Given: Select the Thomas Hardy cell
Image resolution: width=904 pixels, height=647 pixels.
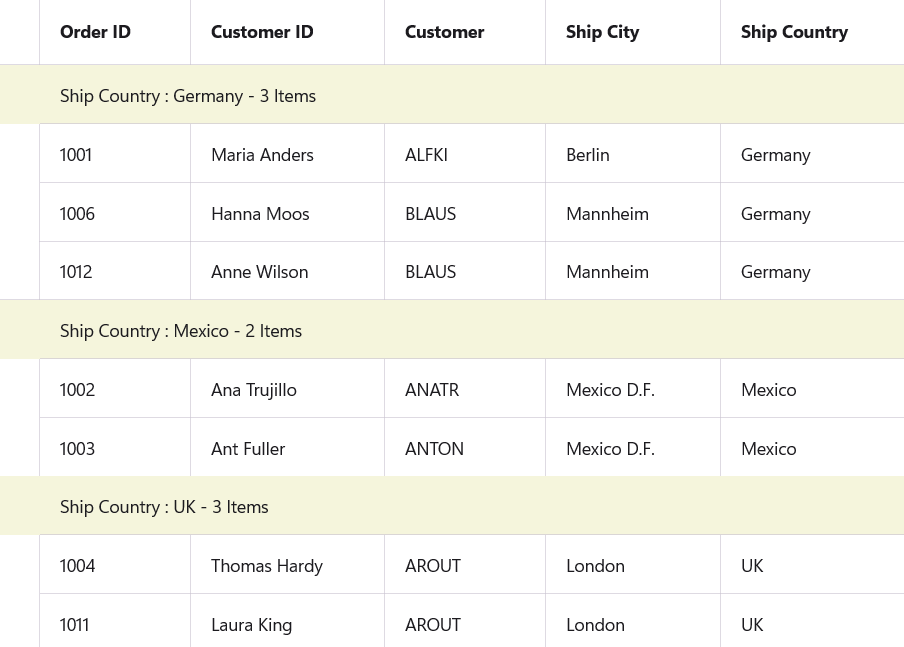Looking at the screenshot, I should (x=266, y=565).
